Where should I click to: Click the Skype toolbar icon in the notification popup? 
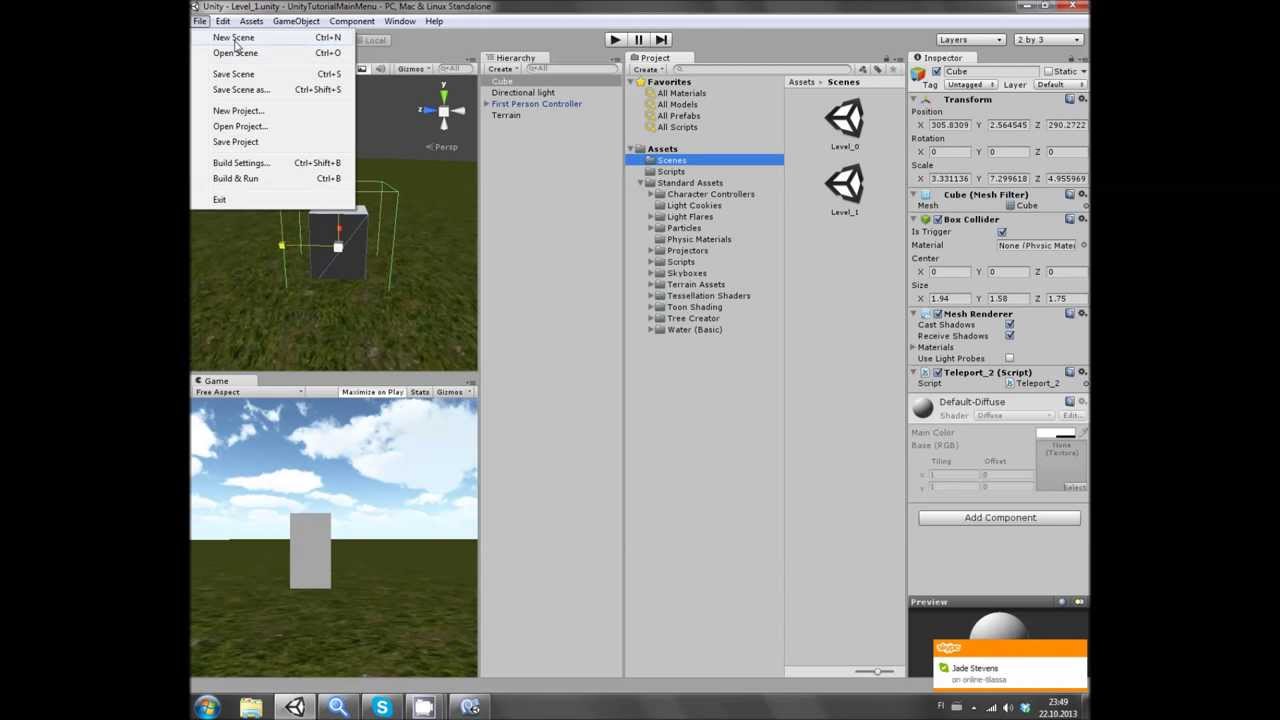tap(948, 648)
